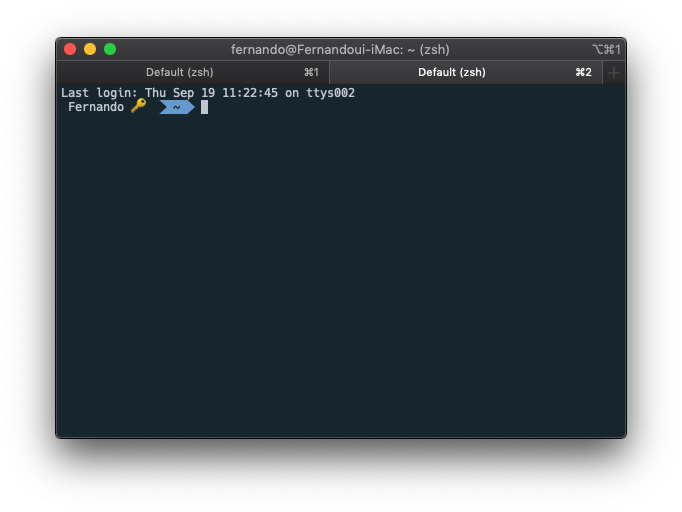Click the ttys002 text in login line
Screen dimensions: 682x512
point(330,93)
